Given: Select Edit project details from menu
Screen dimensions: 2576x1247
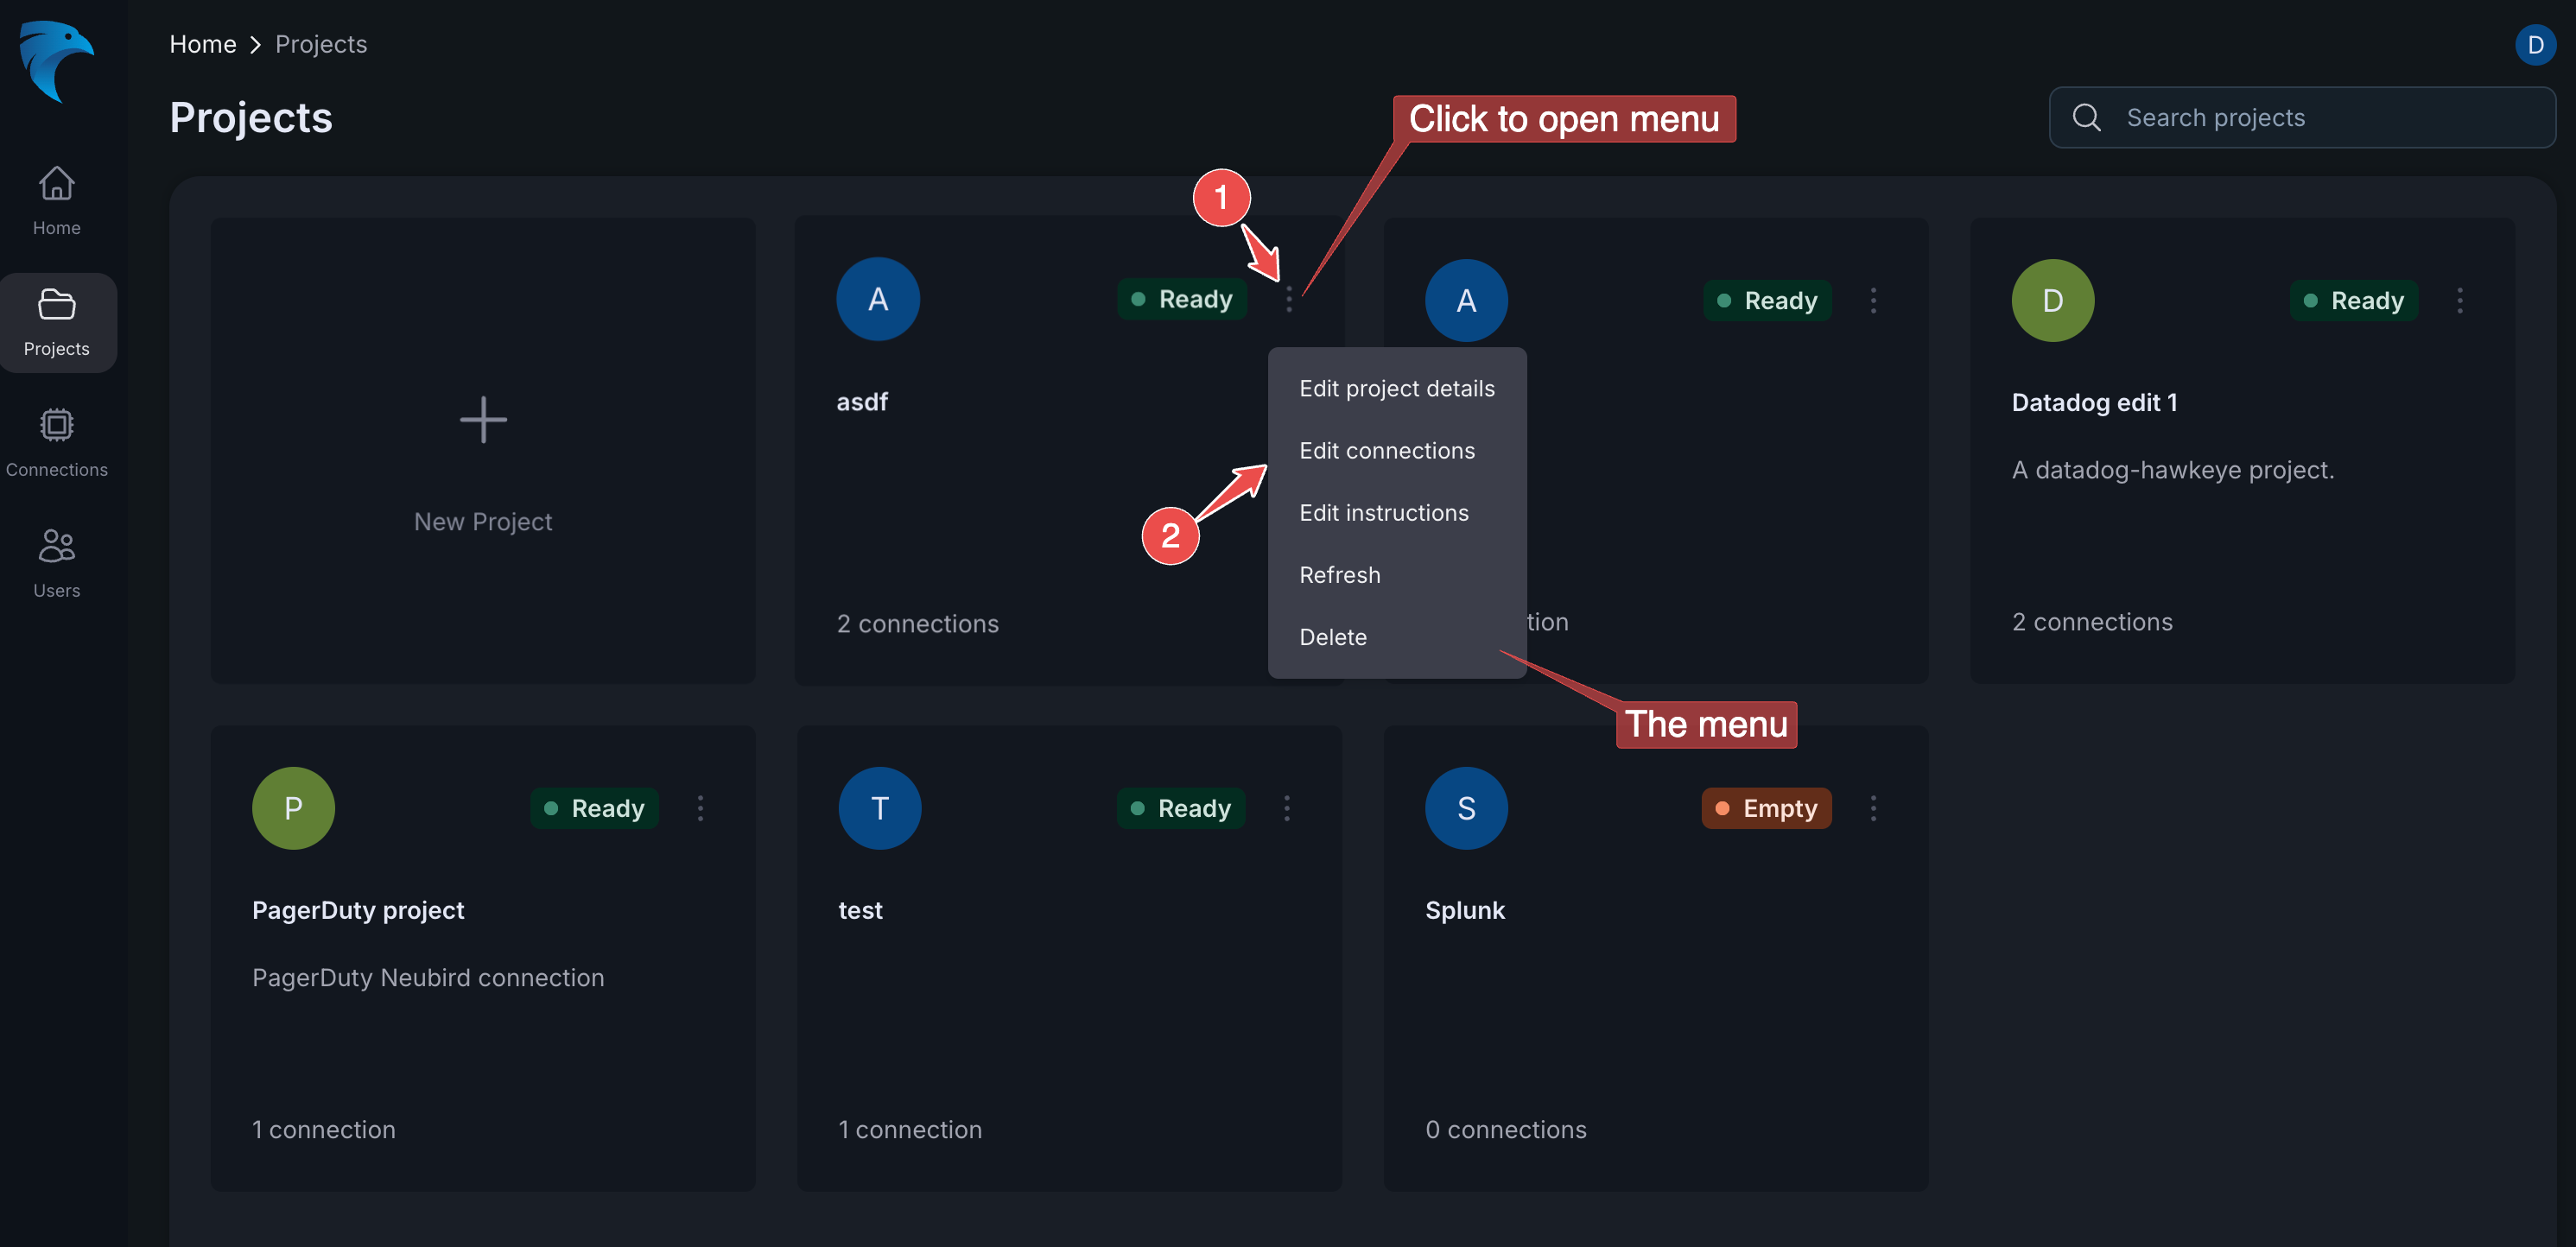Looking at the screenshot, I should (1397, 388).
